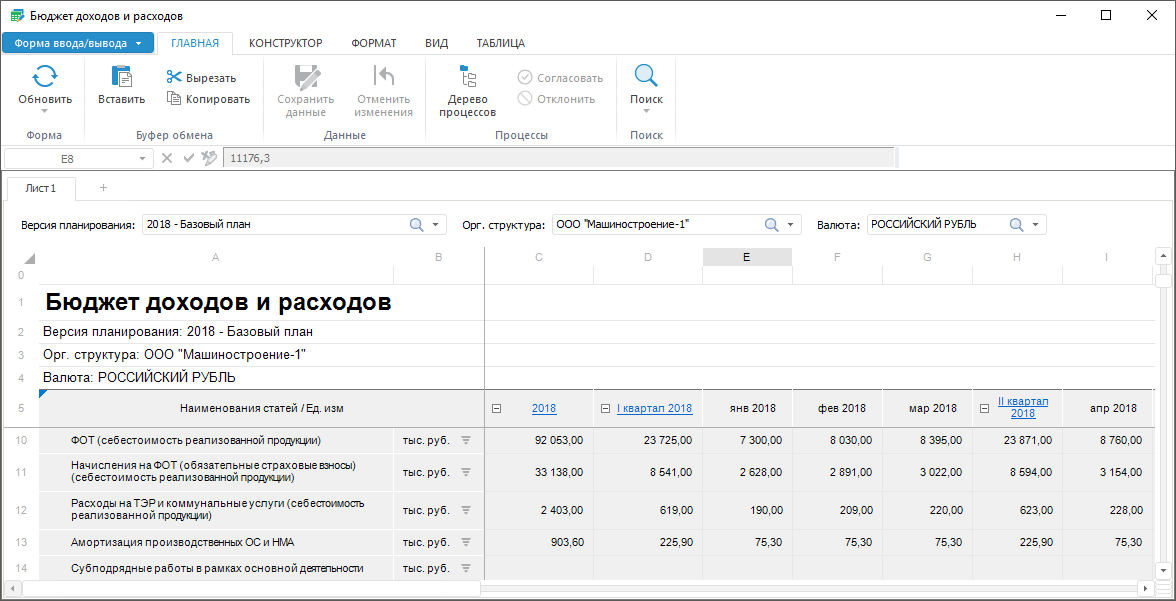Viewport: 1176px width, 601px height.
Task: Switch to the КОНСТРУКТОР ribbon tab
Action: [285, 43]
